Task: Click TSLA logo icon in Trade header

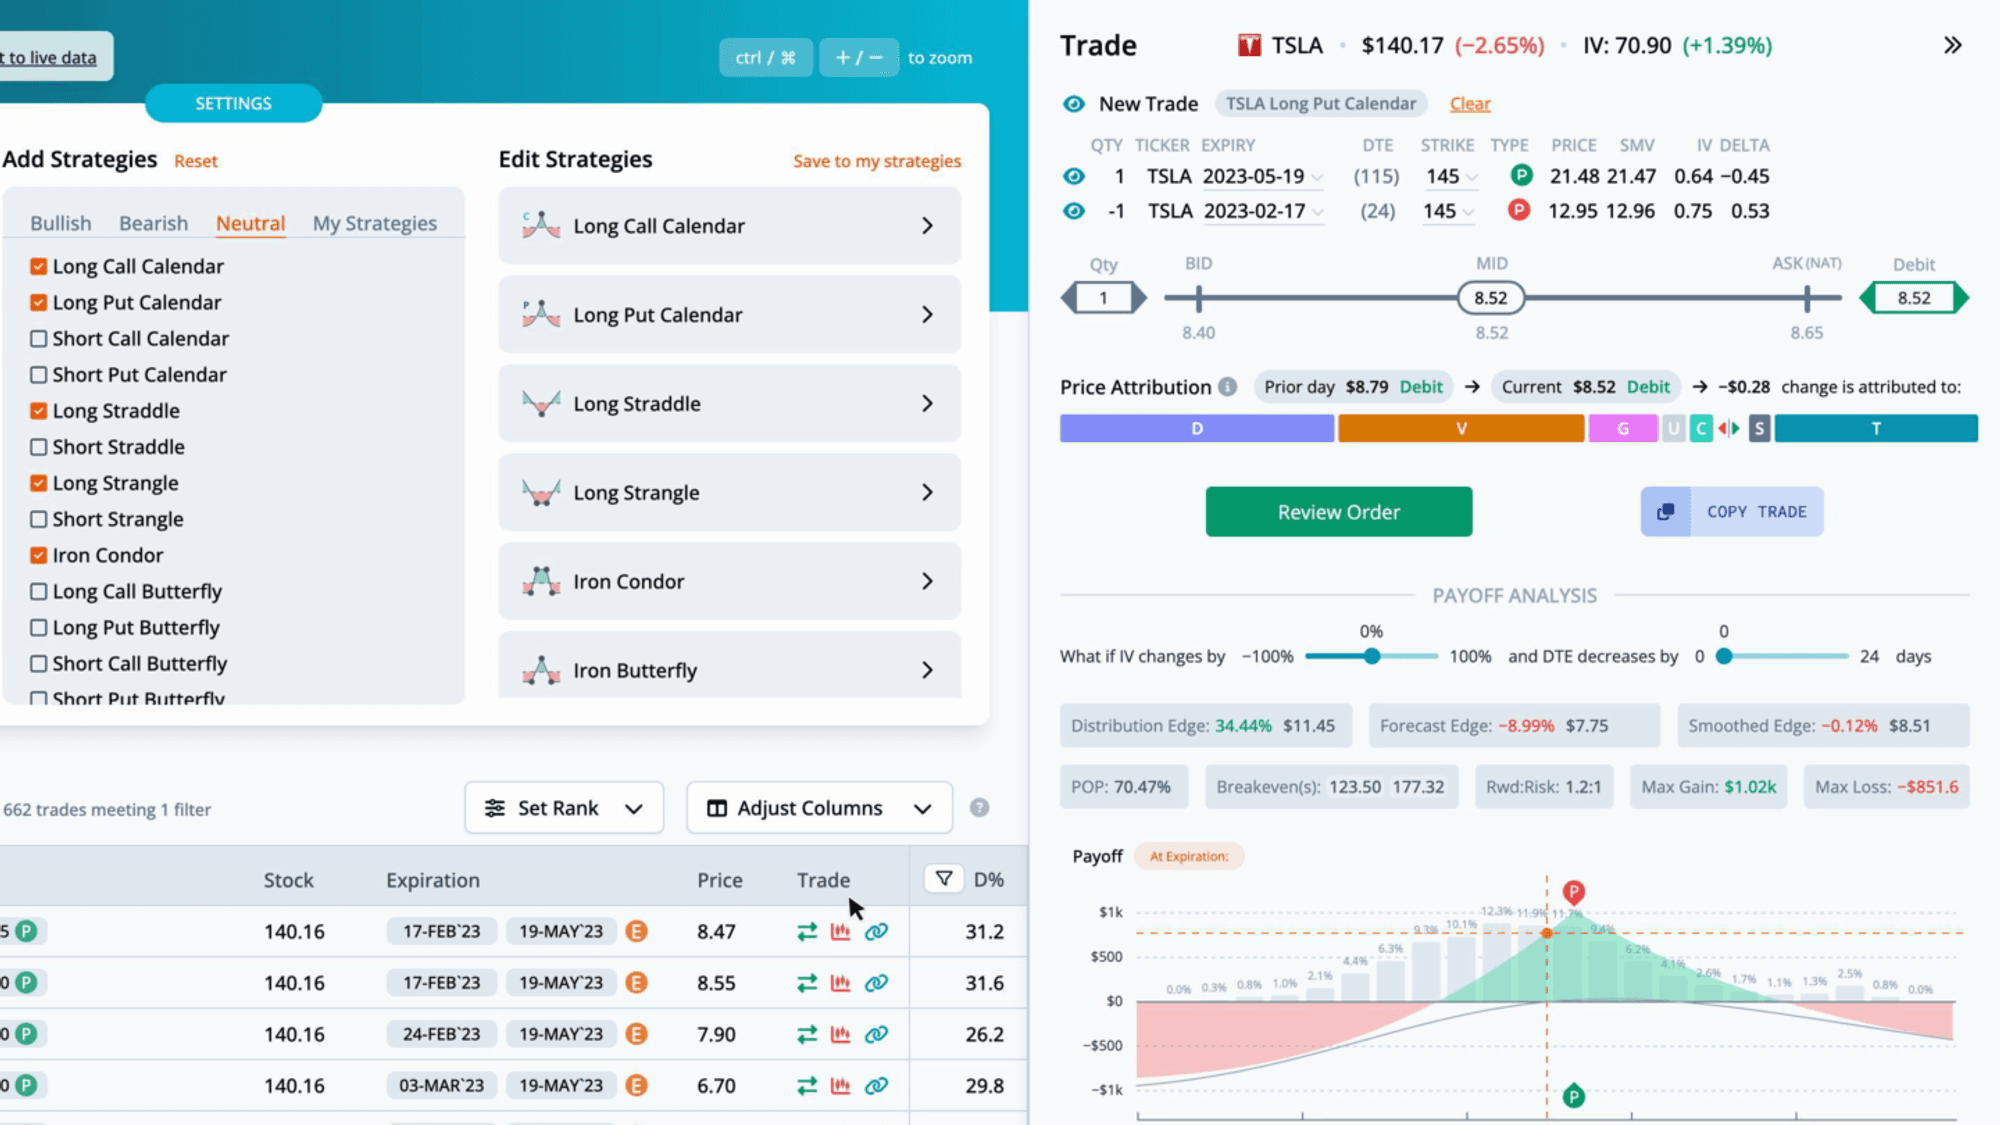Action: click(1249, 45)
